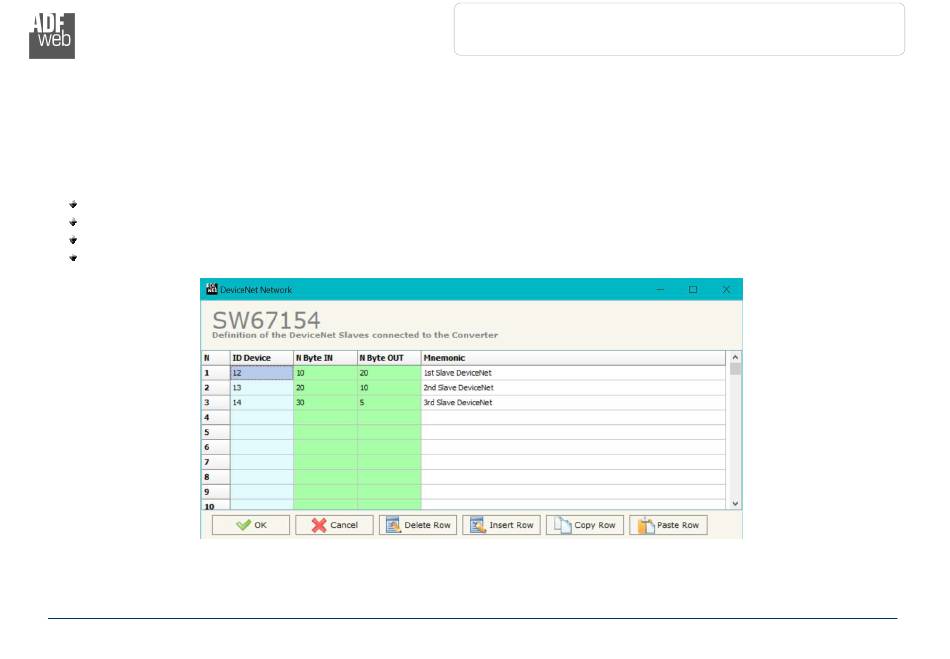Click the empty ID Device cell in row 5
Viewport: 950px width, 659px height.
point(261,432)
